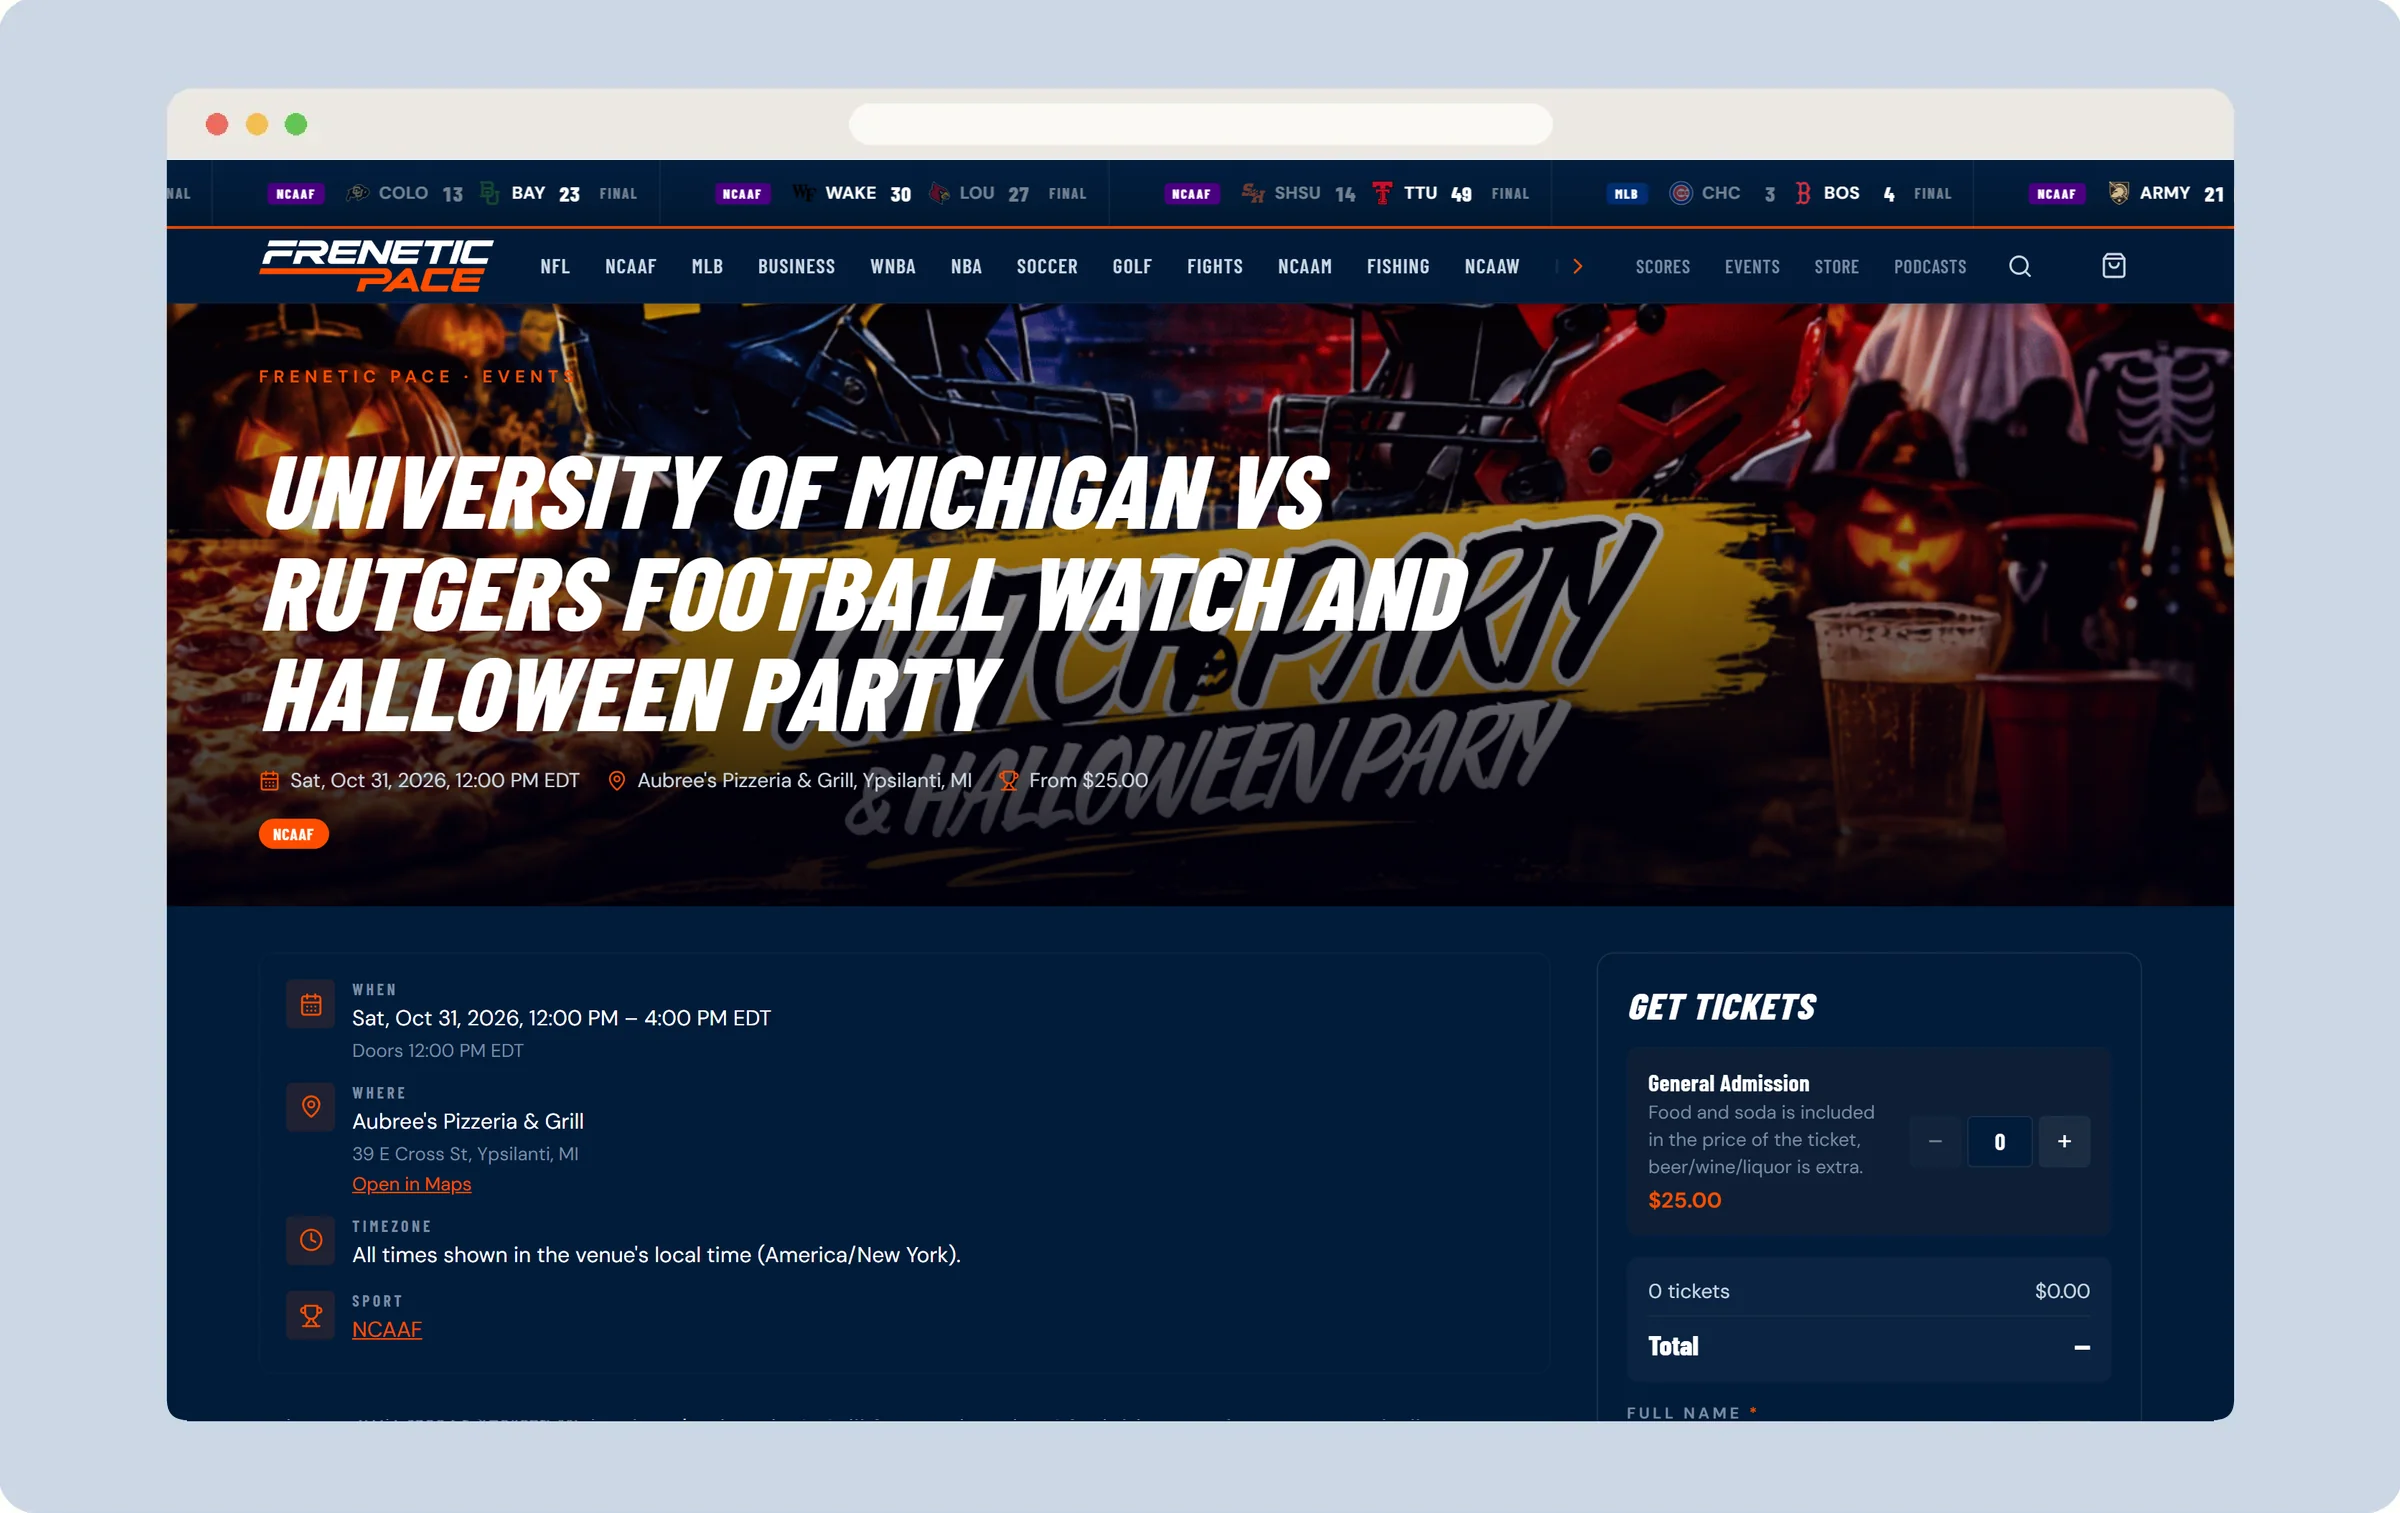Follow the NCAAF sport link in details
The image size is (2400, 1513).
click(387, 1329)
